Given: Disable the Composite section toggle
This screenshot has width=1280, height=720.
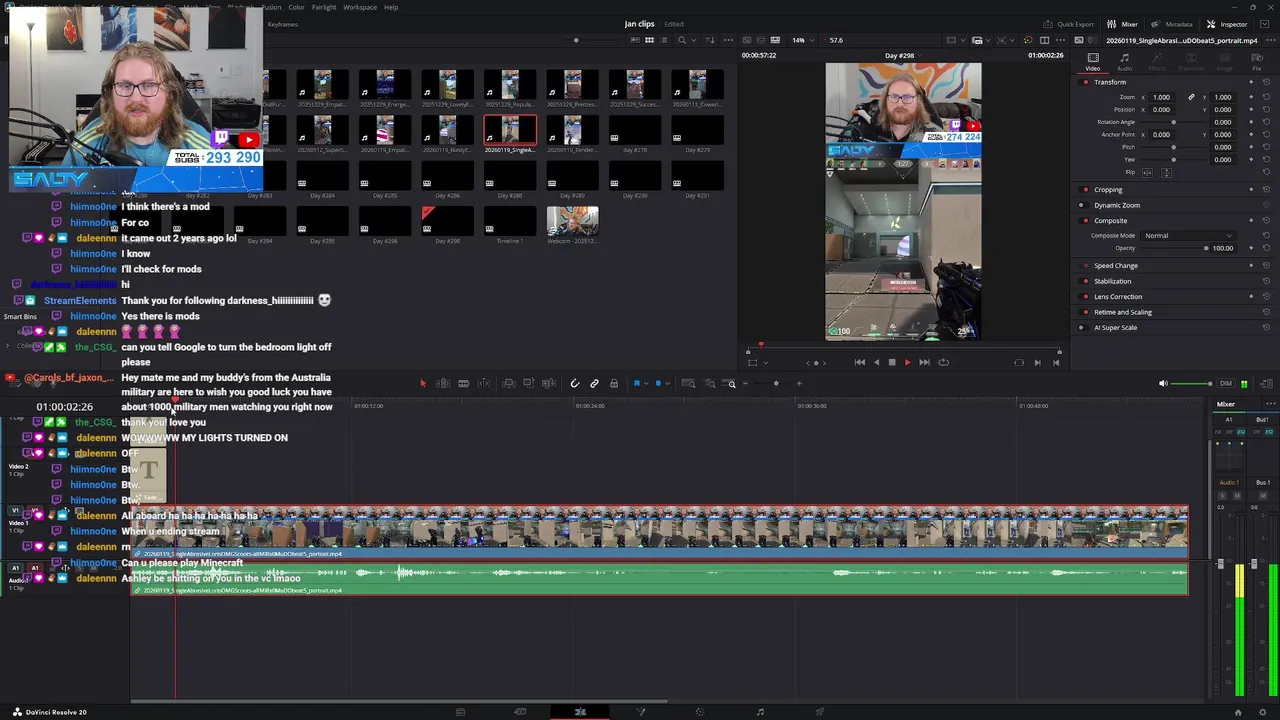Looking at the screenshot, I should tap(1085, 220).
